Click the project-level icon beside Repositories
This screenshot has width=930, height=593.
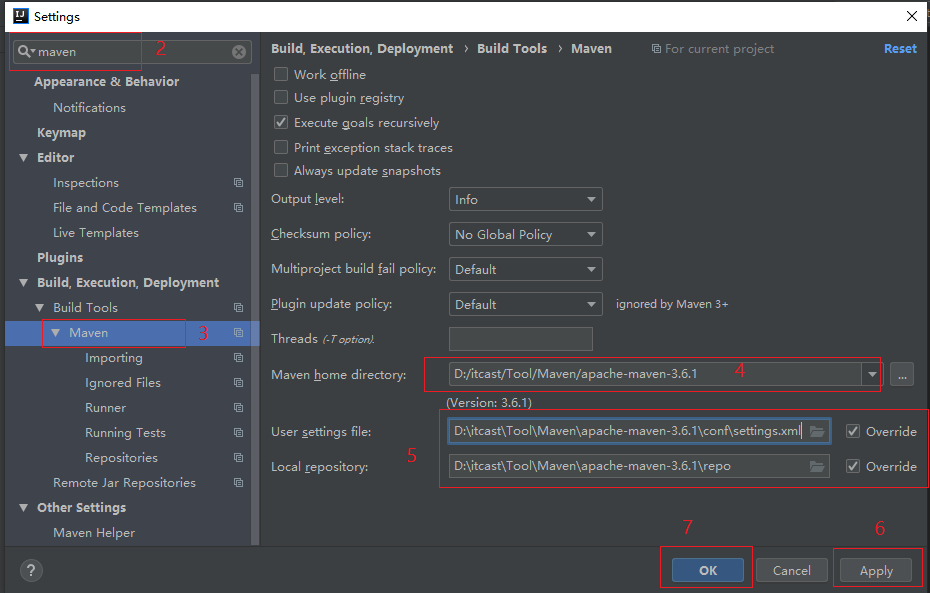(x=238, y=458)
